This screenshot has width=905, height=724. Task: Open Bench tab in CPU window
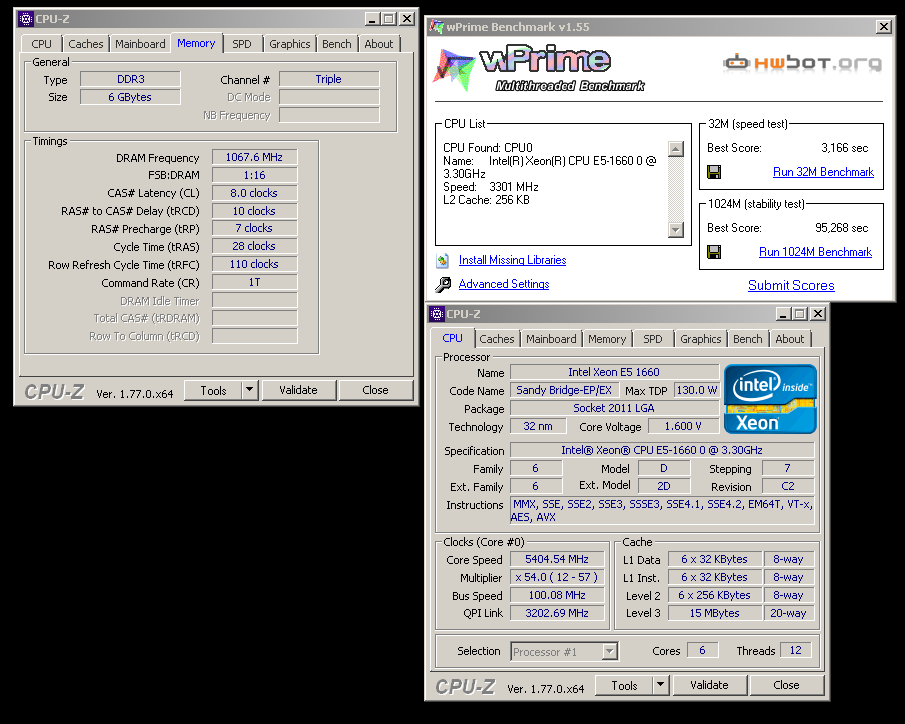747,339
